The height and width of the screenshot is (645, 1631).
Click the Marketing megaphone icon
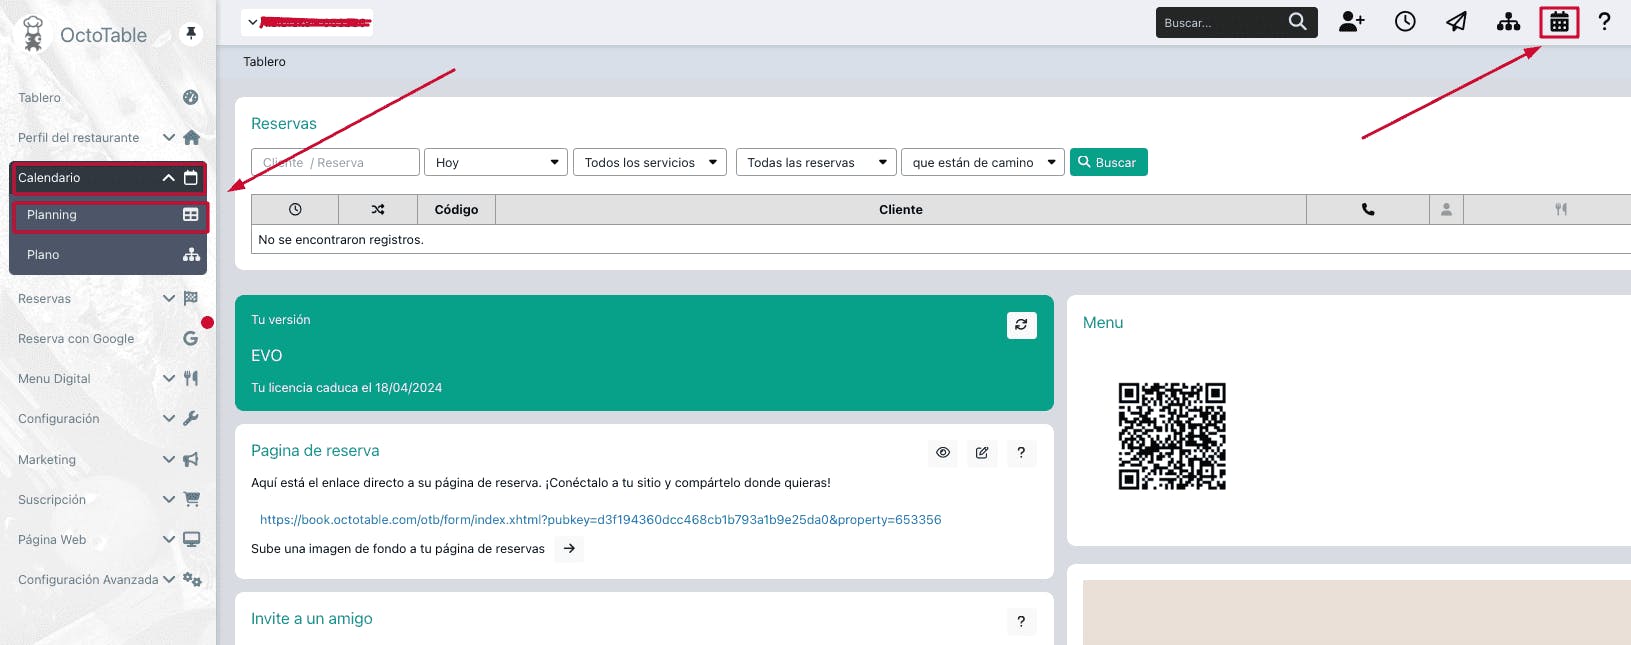pos(191,459)
